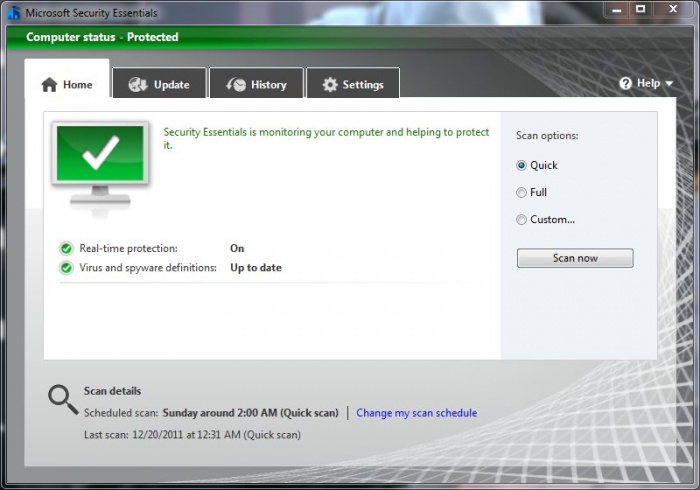Choose the Custom... scan option

pos(521,220)
